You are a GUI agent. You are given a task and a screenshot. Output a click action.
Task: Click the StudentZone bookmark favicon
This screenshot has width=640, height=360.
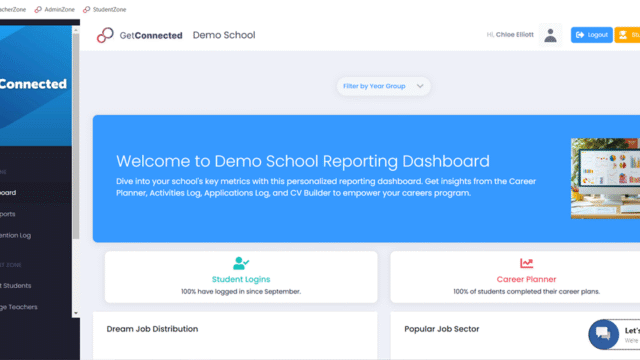coord(87,9)
